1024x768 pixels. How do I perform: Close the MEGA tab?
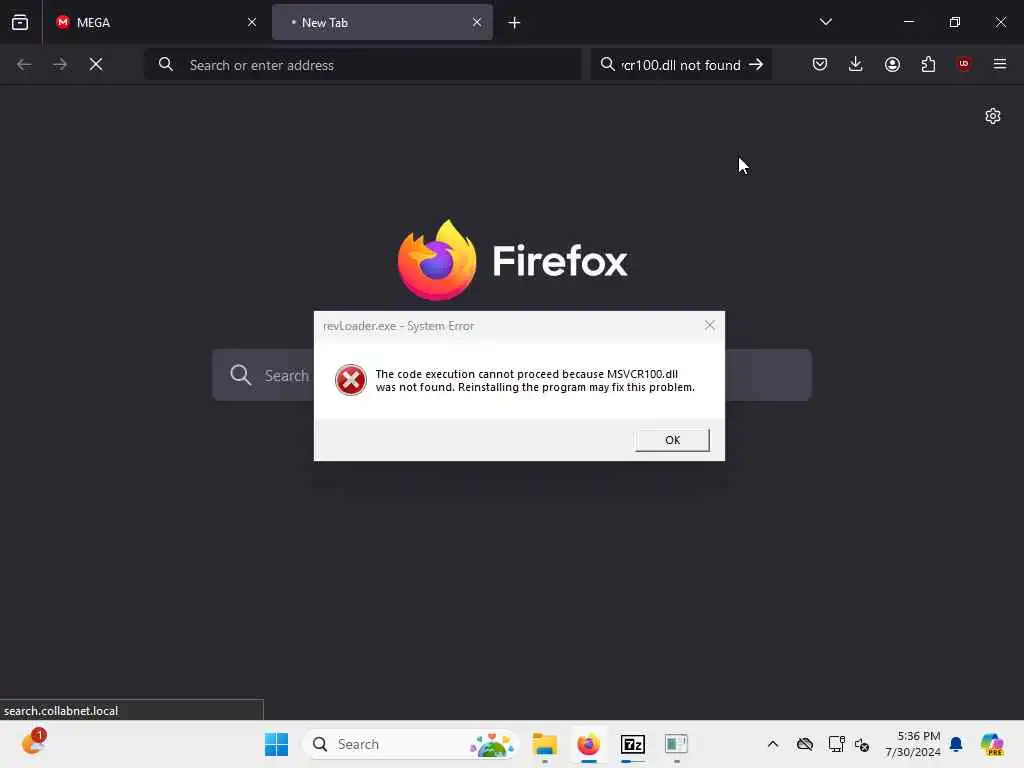252,22
